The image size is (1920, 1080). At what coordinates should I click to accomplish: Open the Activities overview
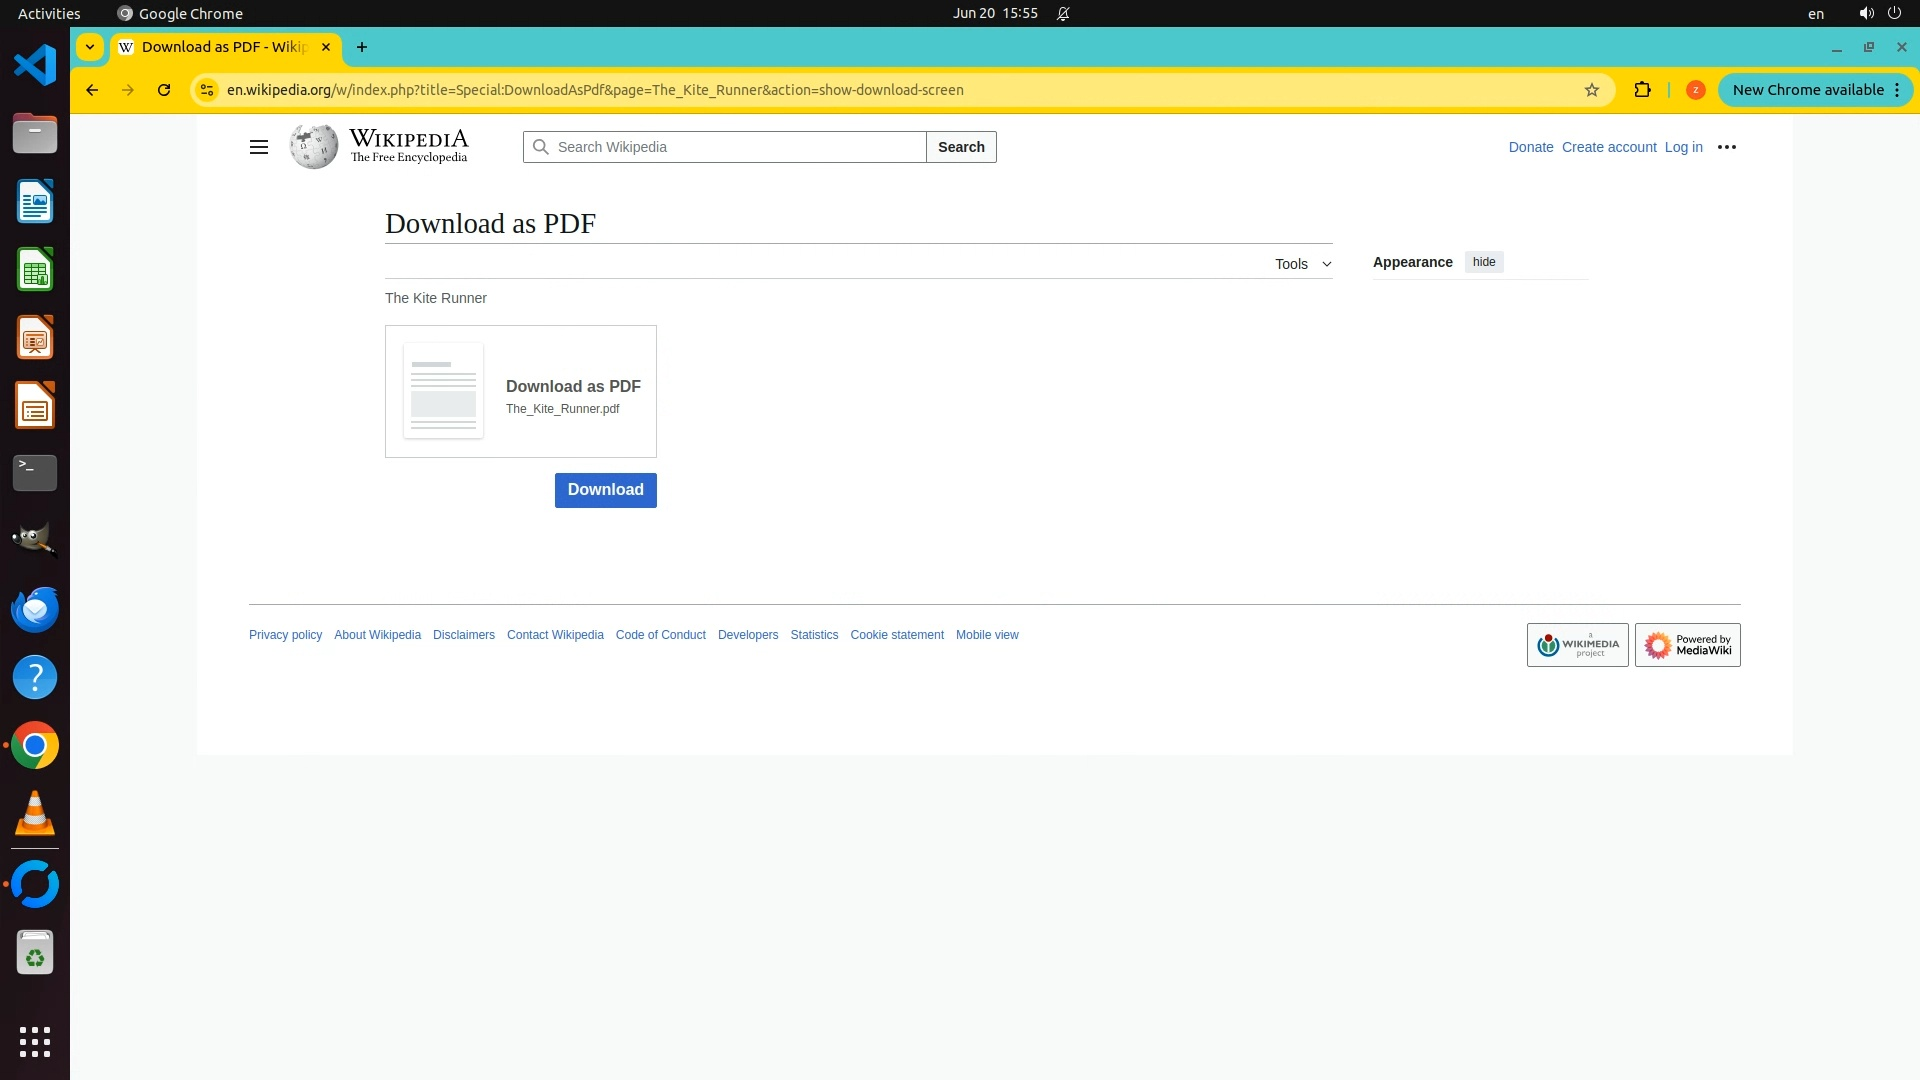click(x=49, y=13)
